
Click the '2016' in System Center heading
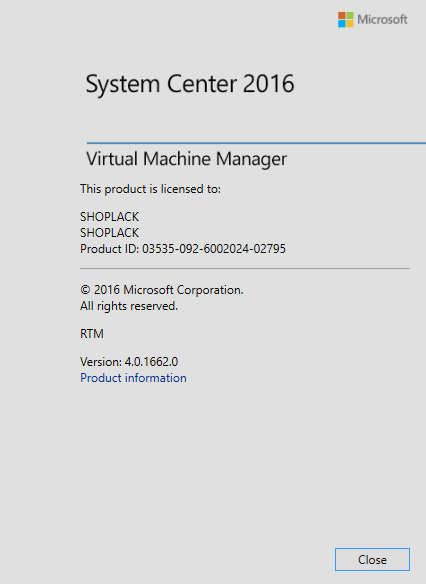click(268, 83)
